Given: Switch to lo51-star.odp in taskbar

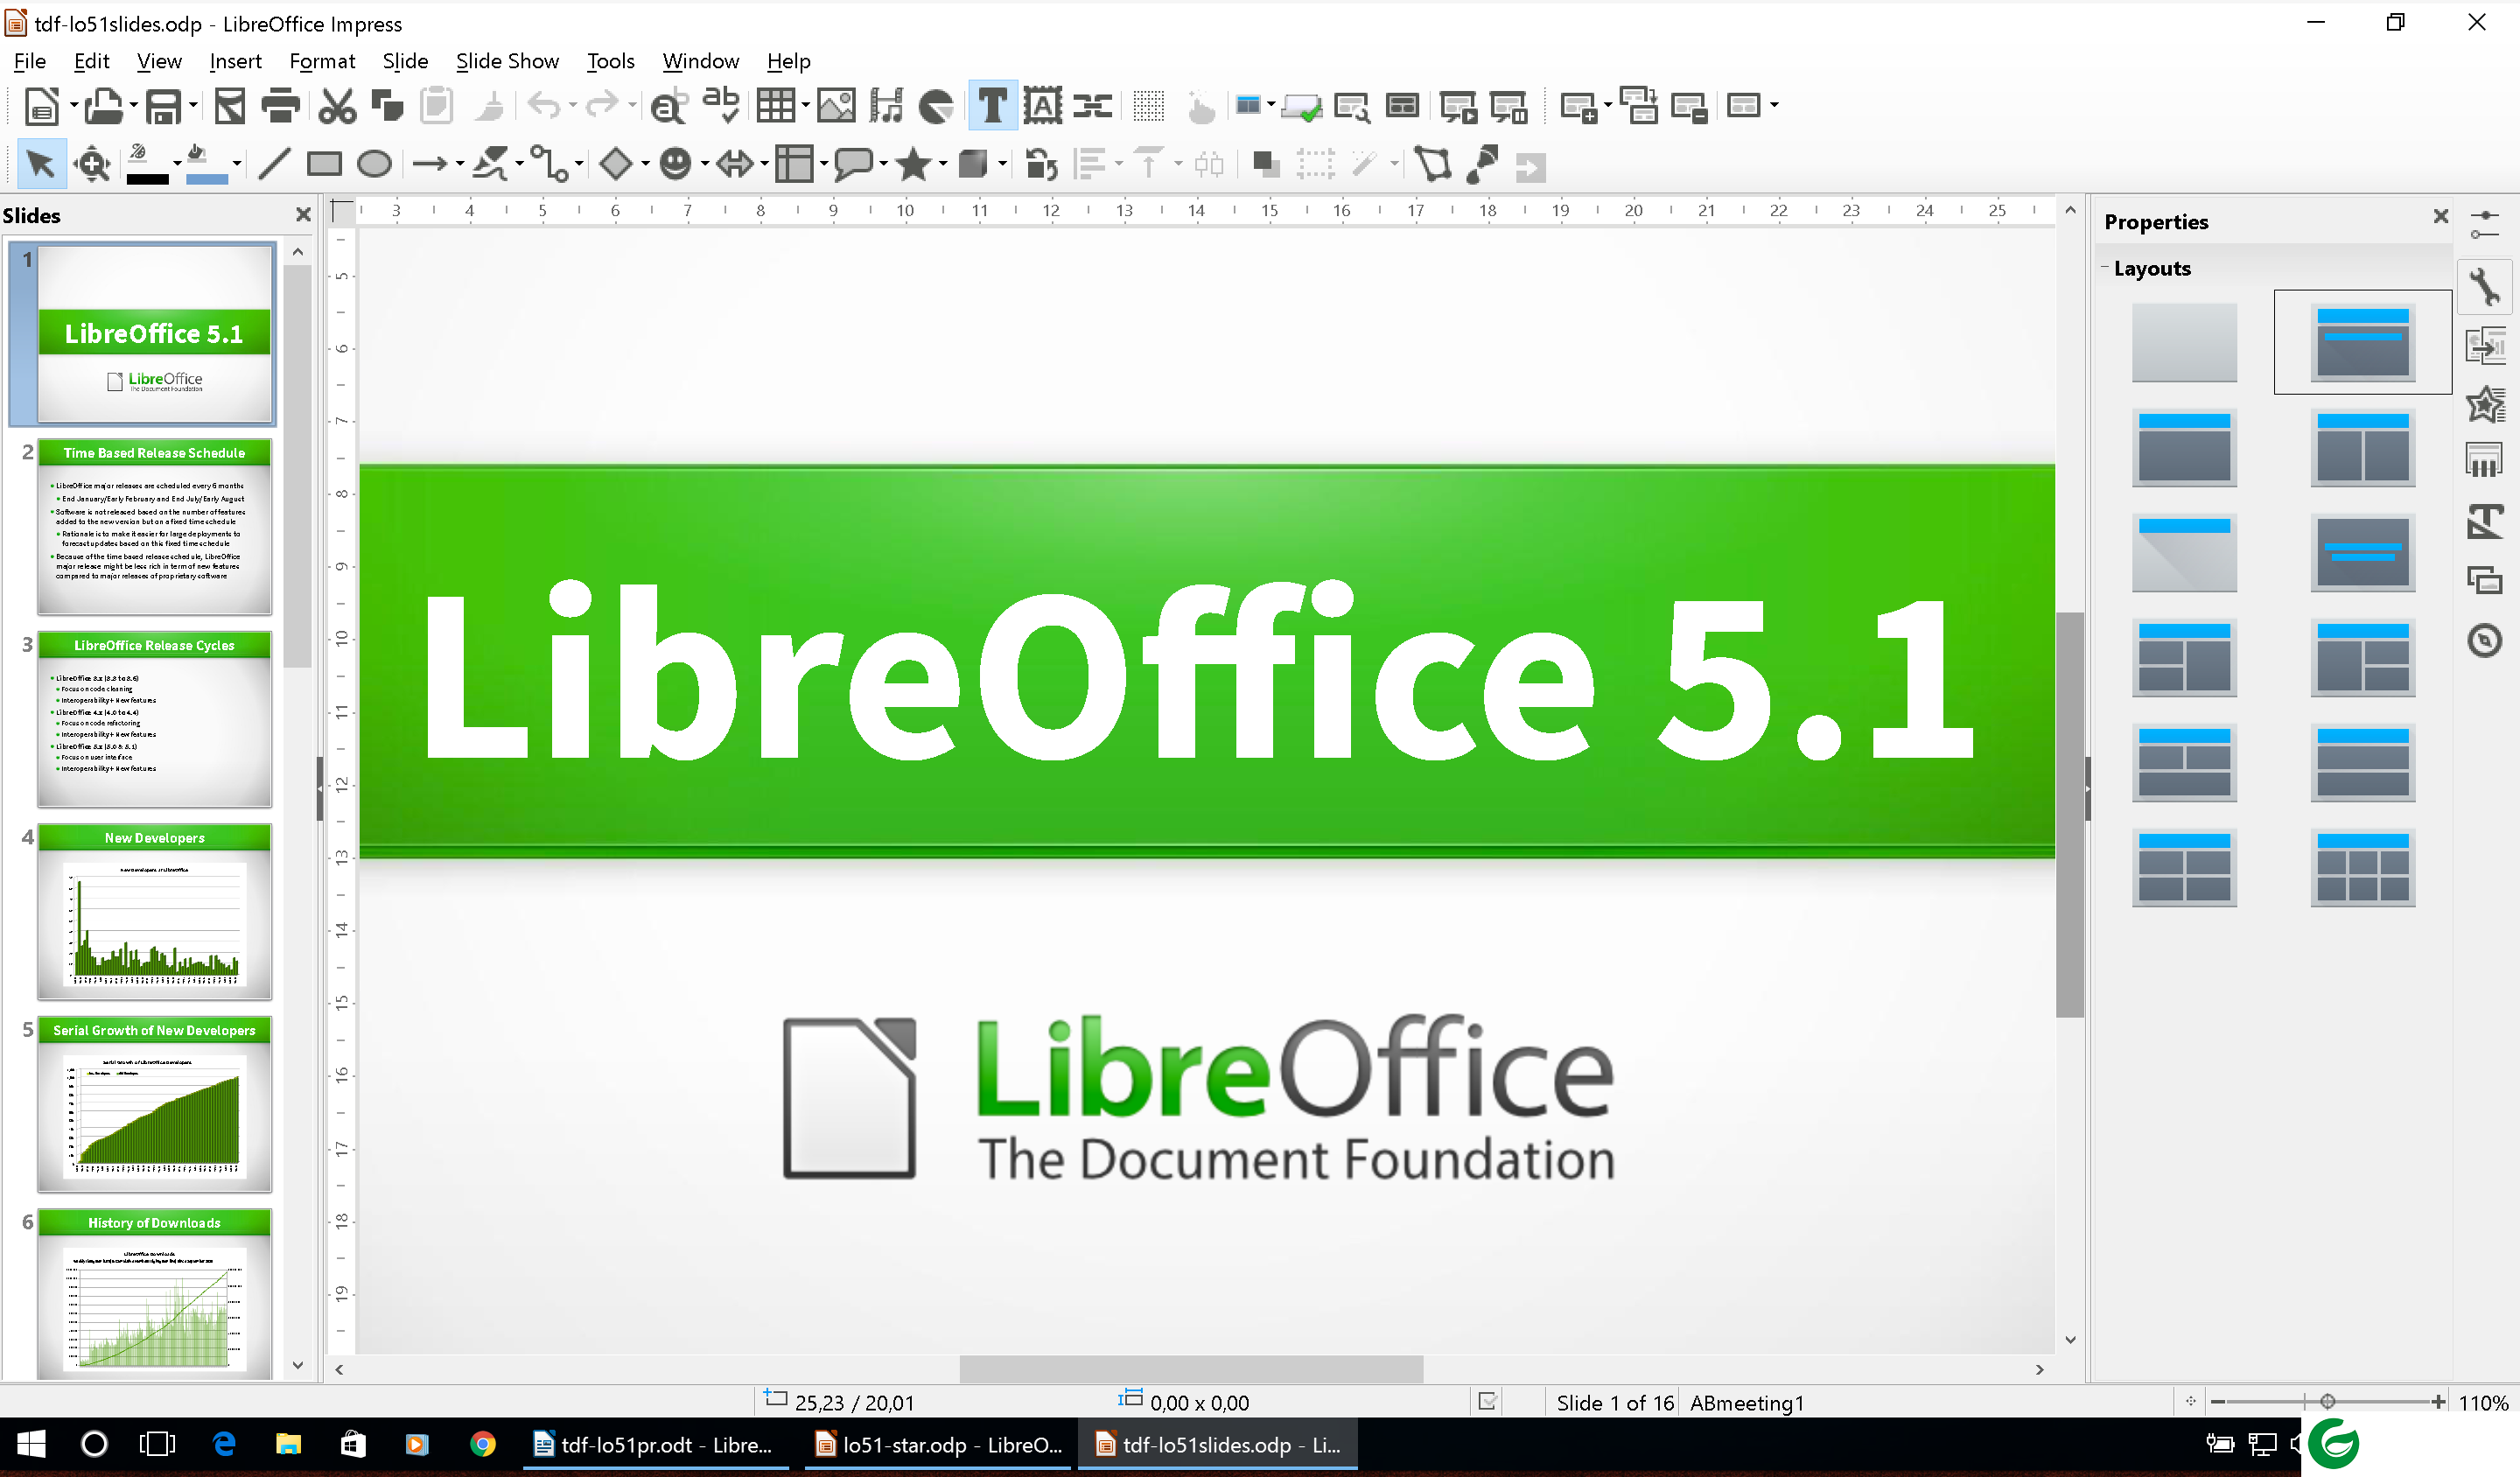Looking at the screenshot, I should click(937, 1444).
